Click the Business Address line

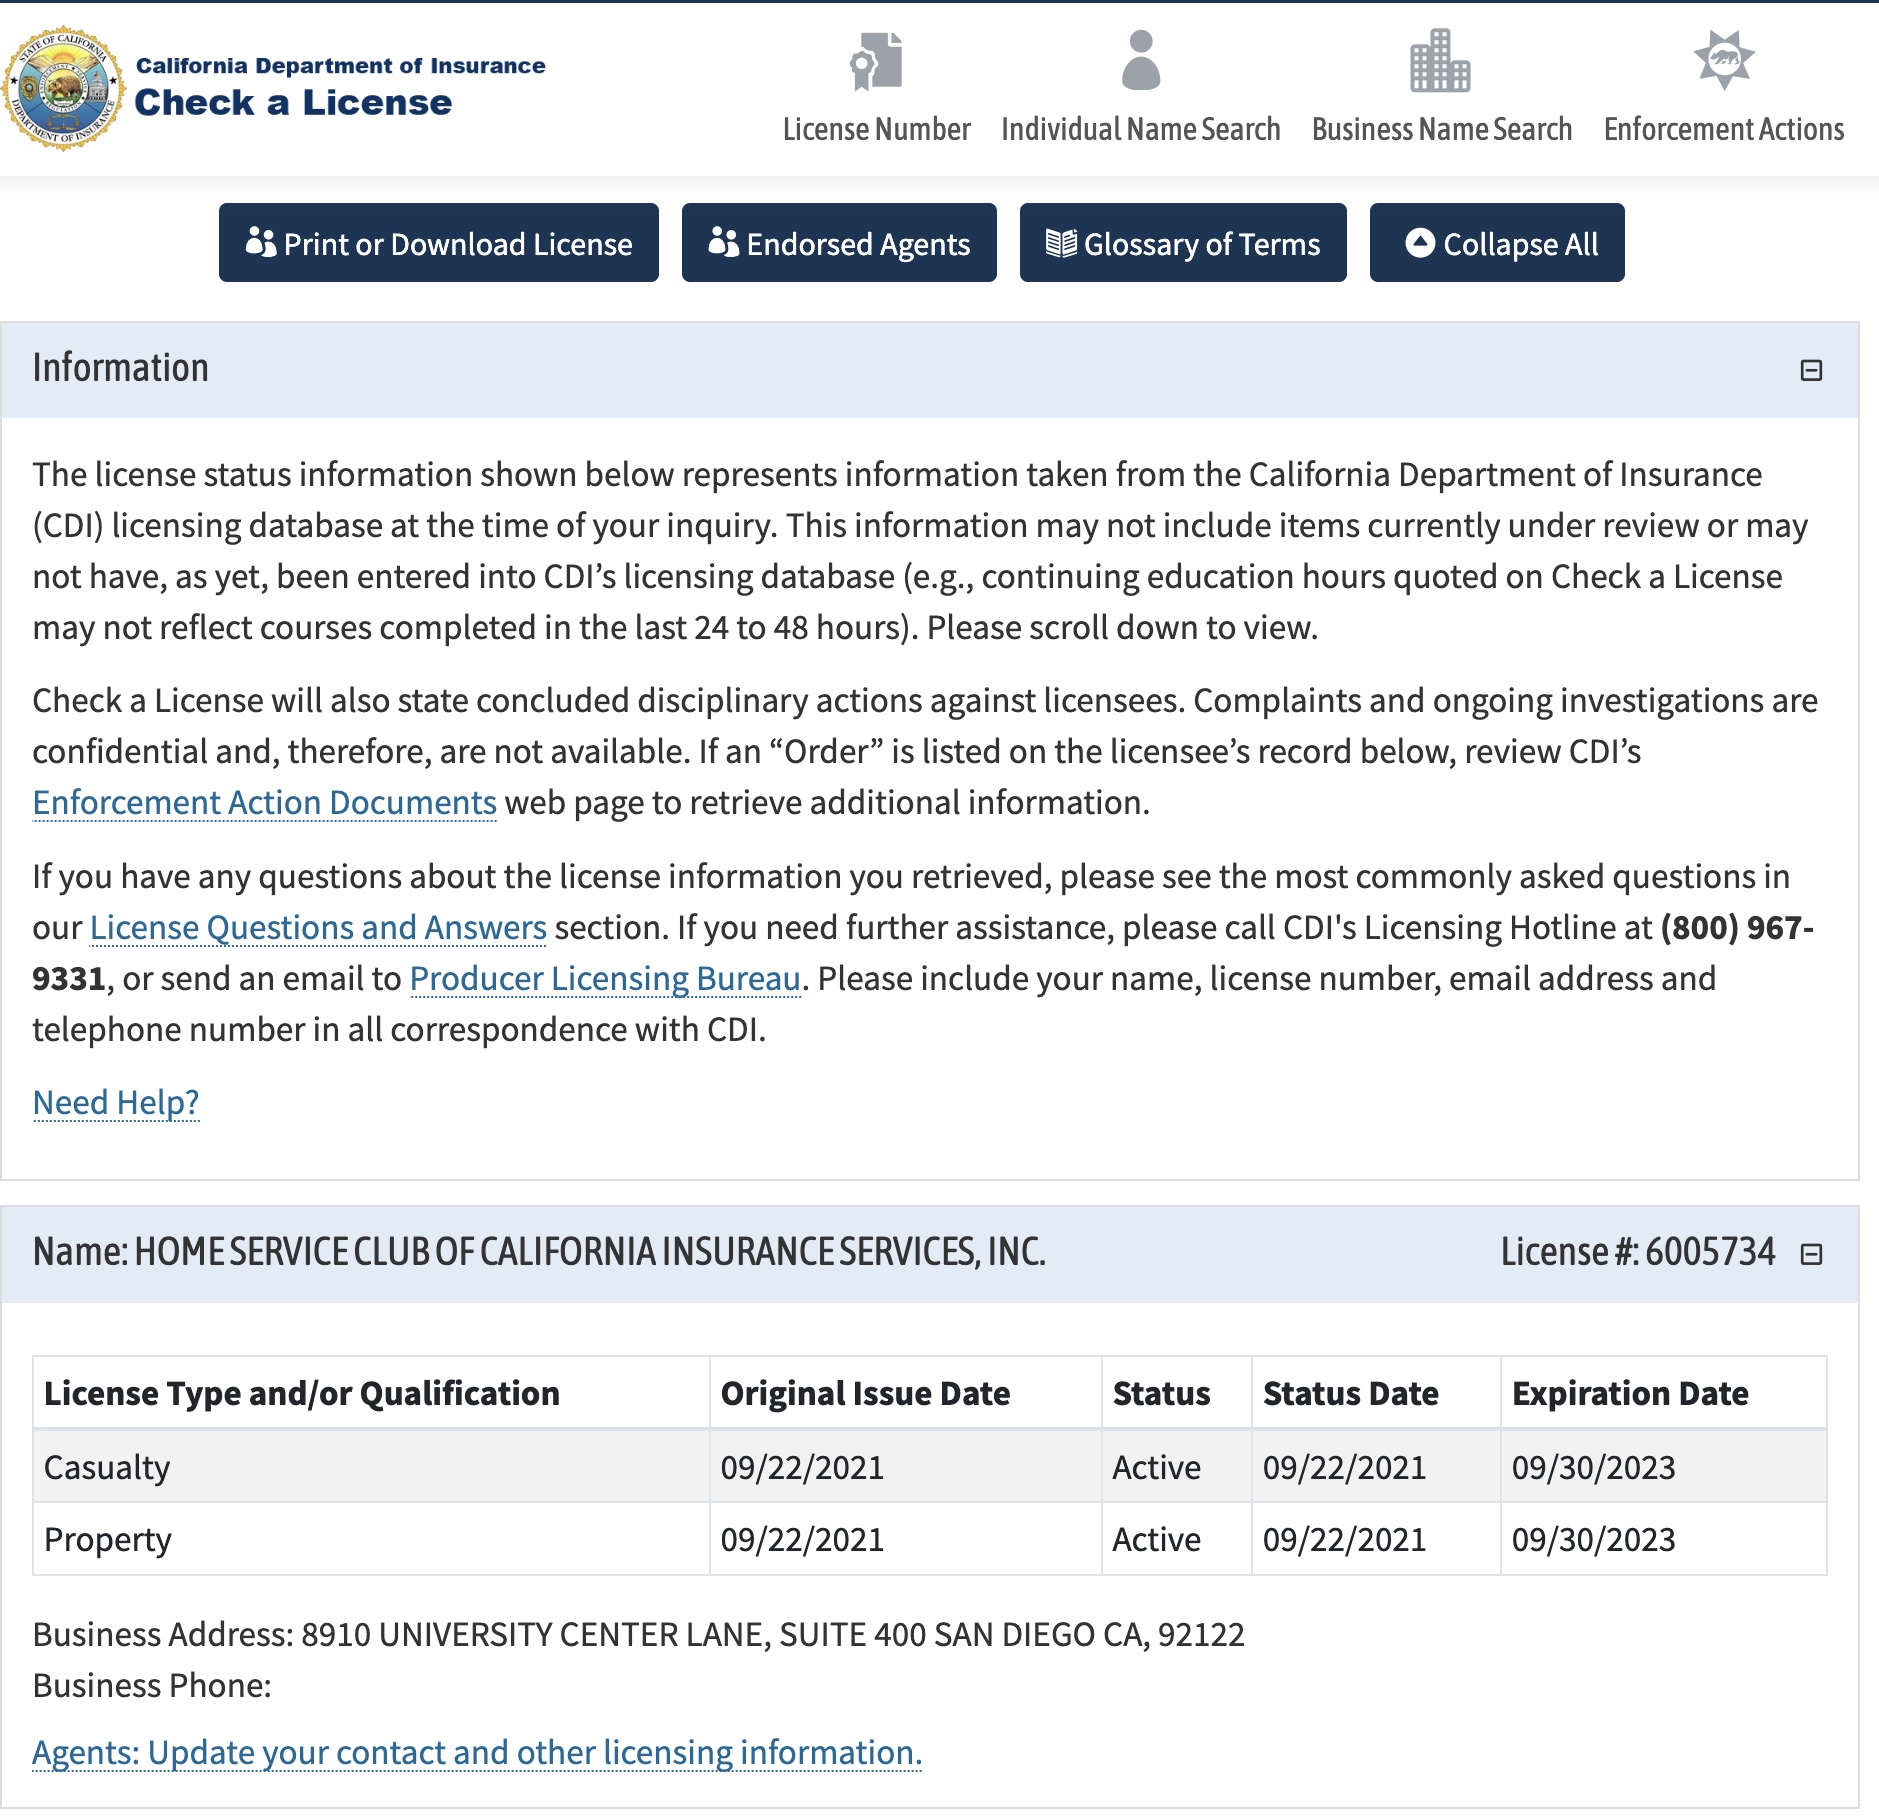coord(638,1635)
